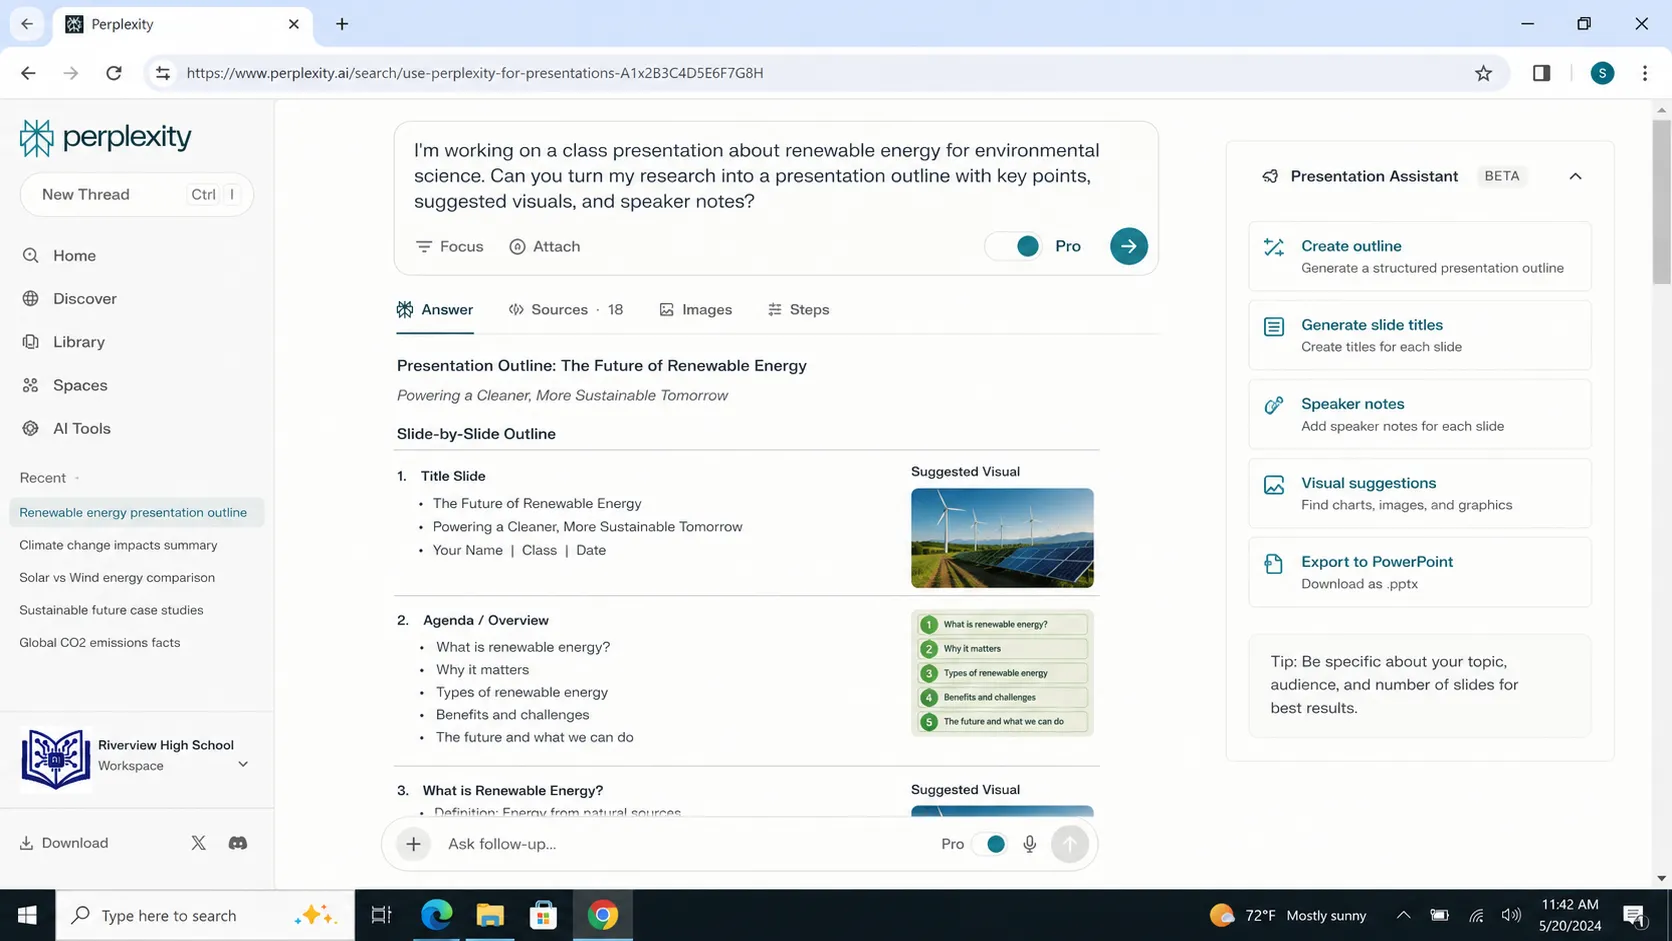Click the site info icon in address bar
Screen dimensions: 1672x941
[x=162, y=73]
